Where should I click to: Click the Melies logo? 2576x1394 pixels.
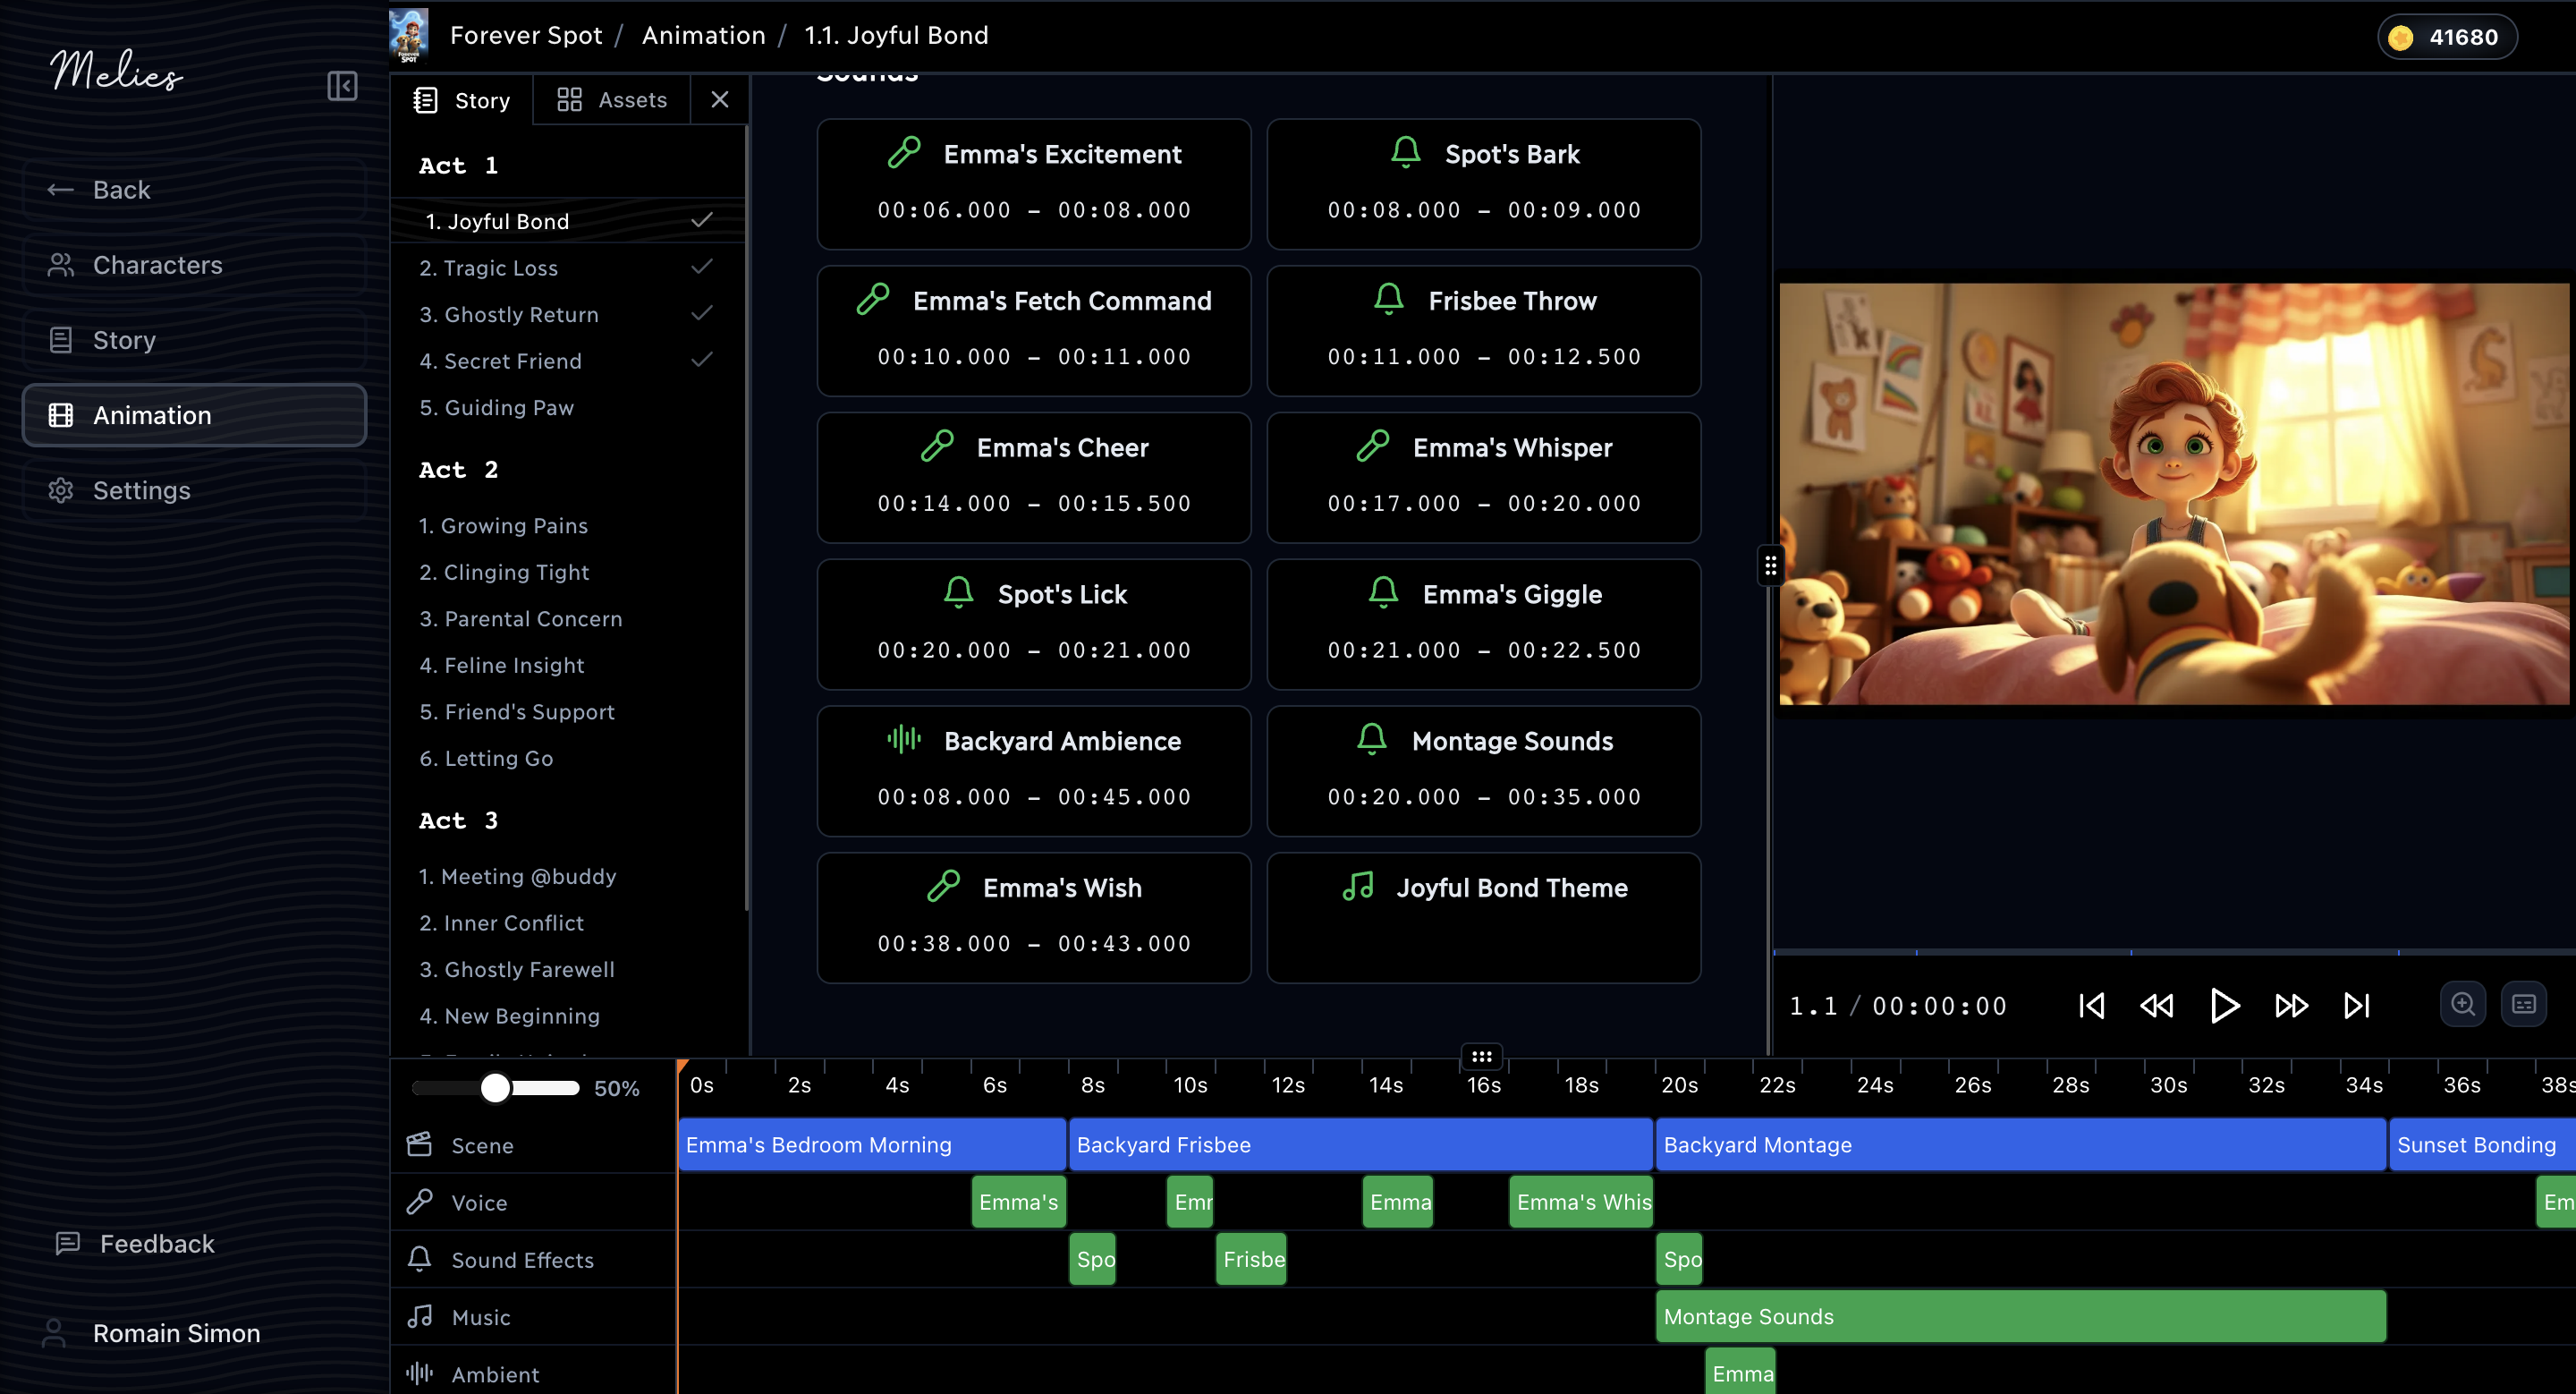(x=116, y=70)
